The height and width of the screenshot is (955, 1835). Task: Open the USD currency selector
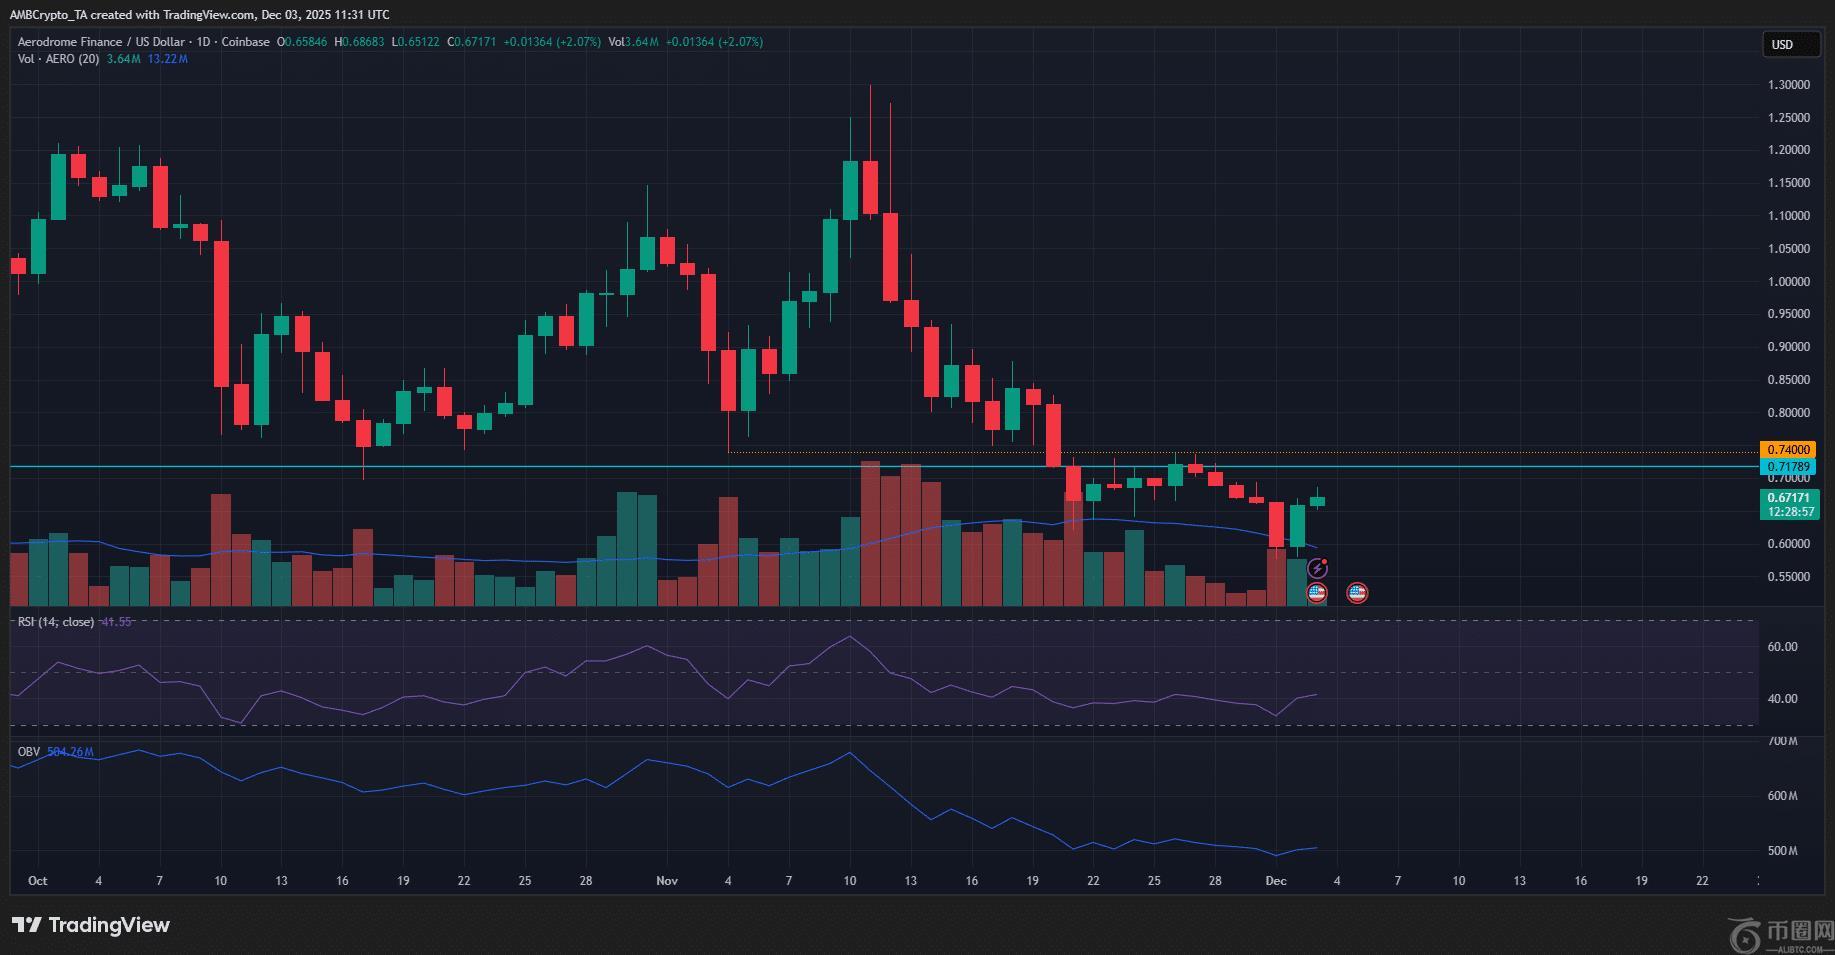1783,44
